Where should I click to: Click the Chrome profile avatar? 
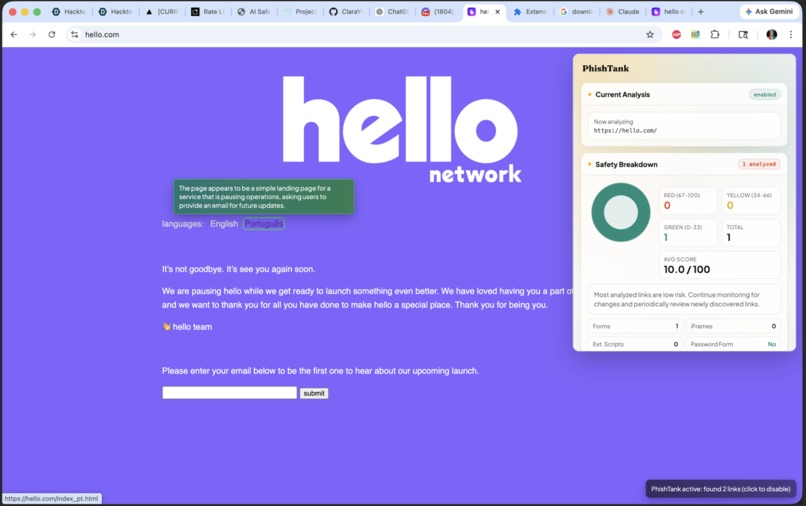point(771,34)
